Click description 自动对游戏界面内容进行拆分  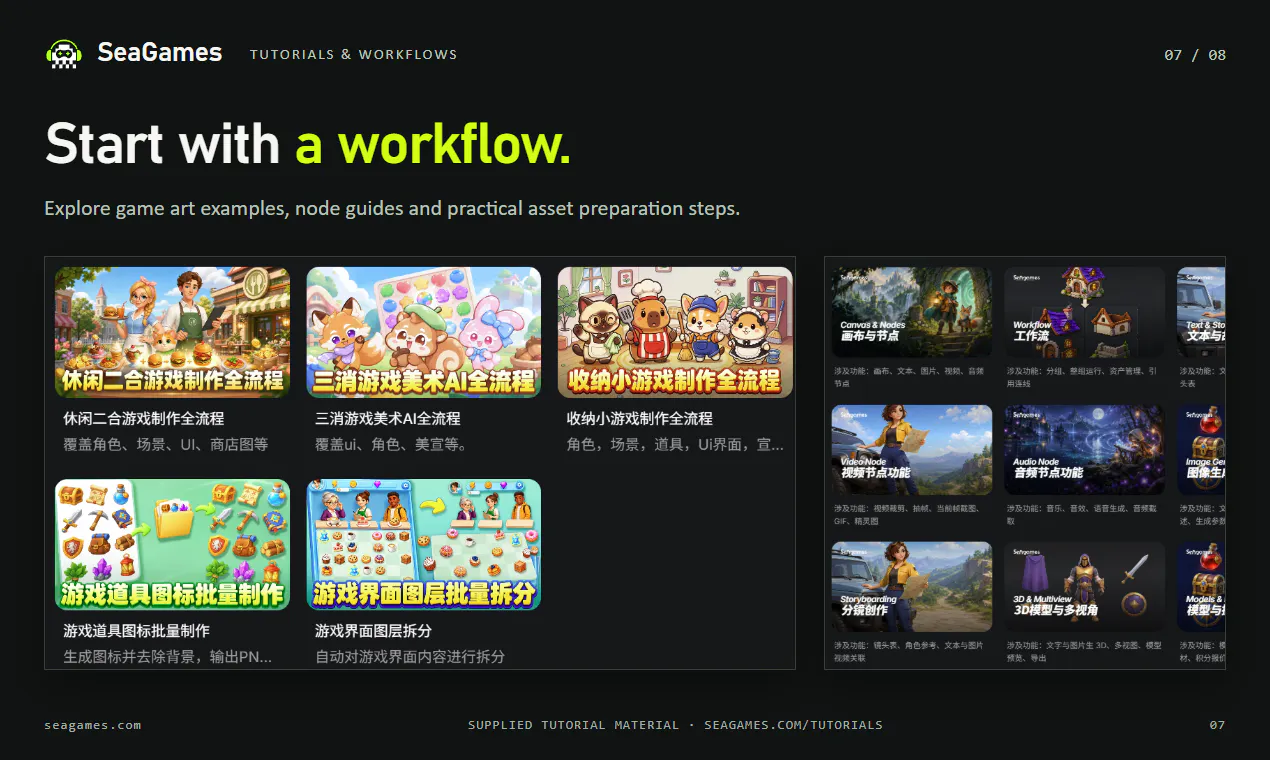click(410, 657)
